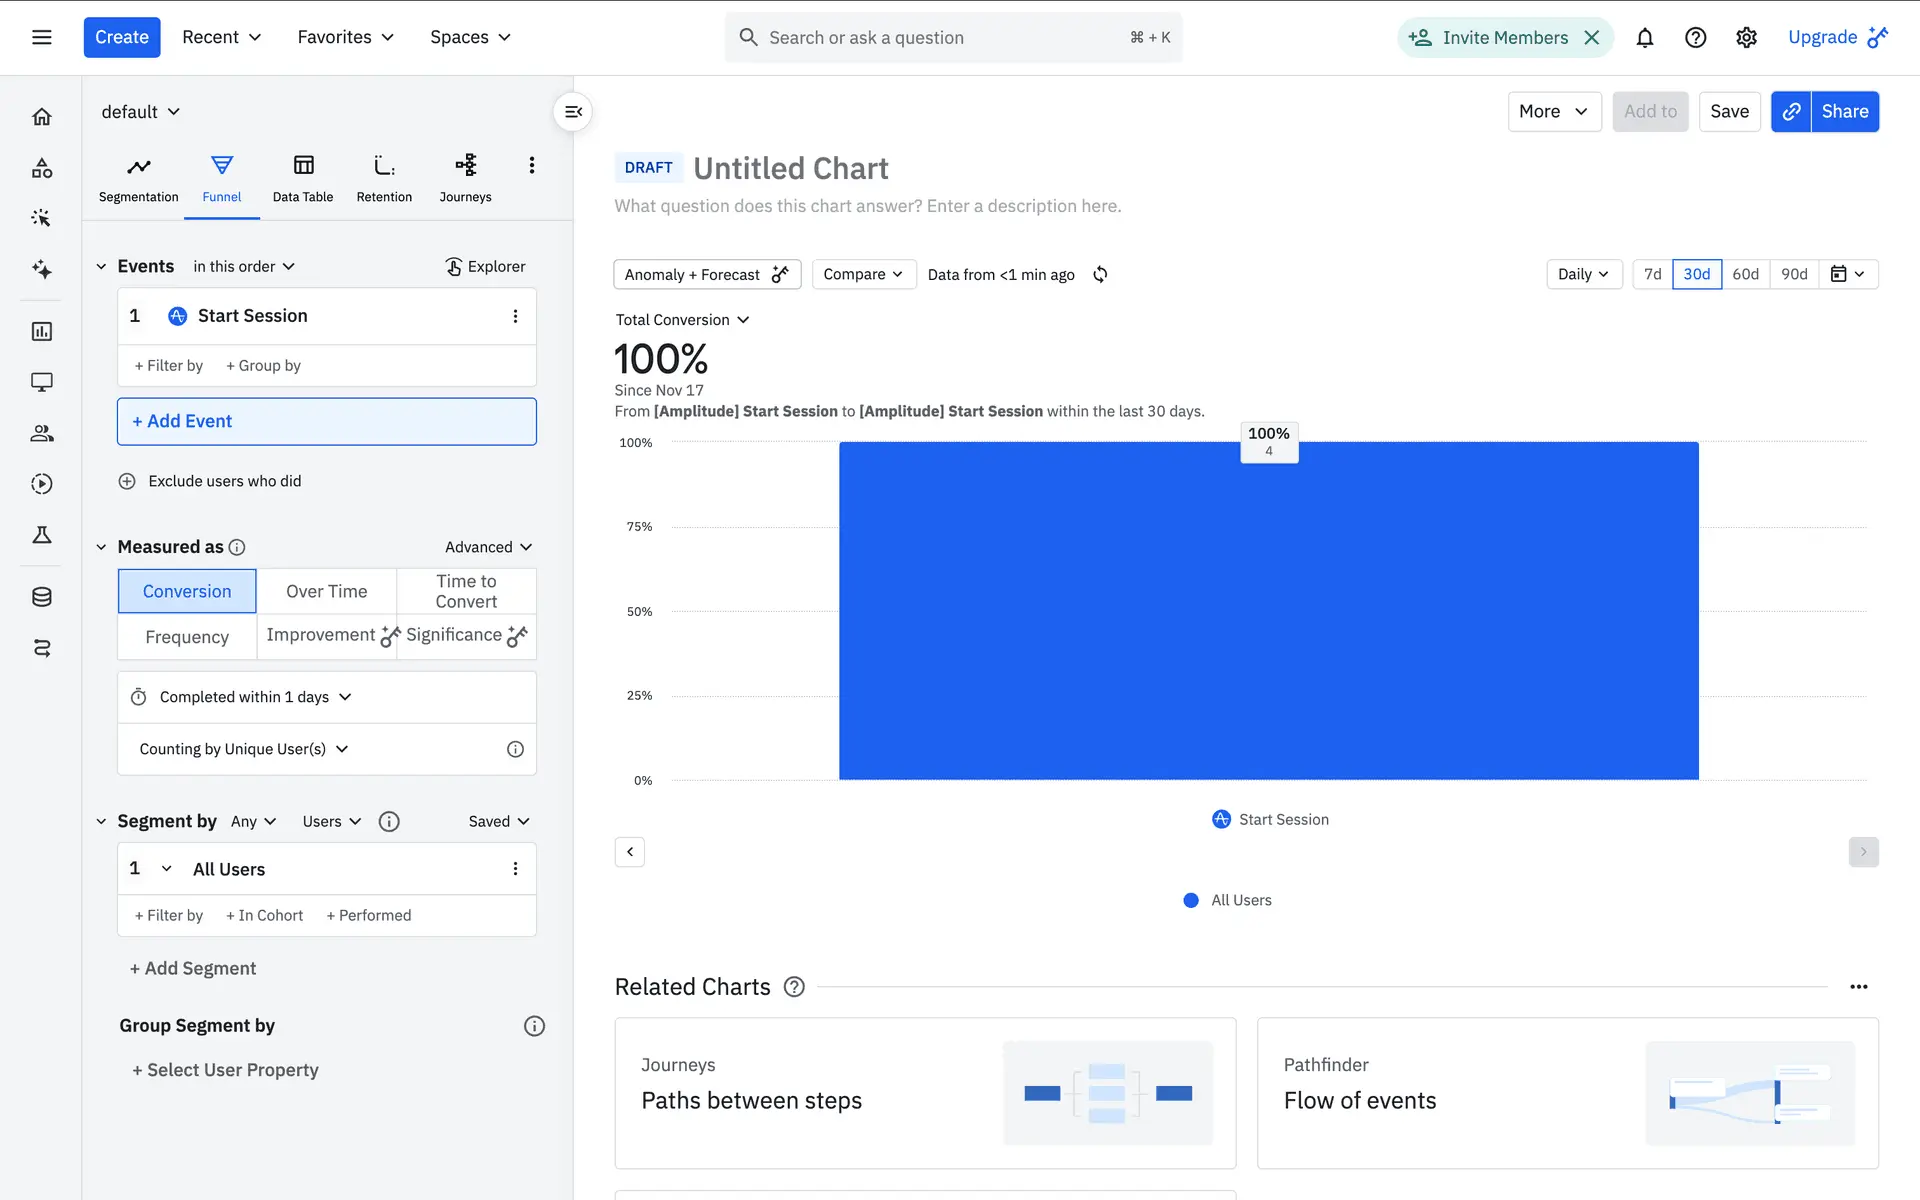Collapse the left query panel
This screenshot has width=1920, height=1200.
coord(573,112)
